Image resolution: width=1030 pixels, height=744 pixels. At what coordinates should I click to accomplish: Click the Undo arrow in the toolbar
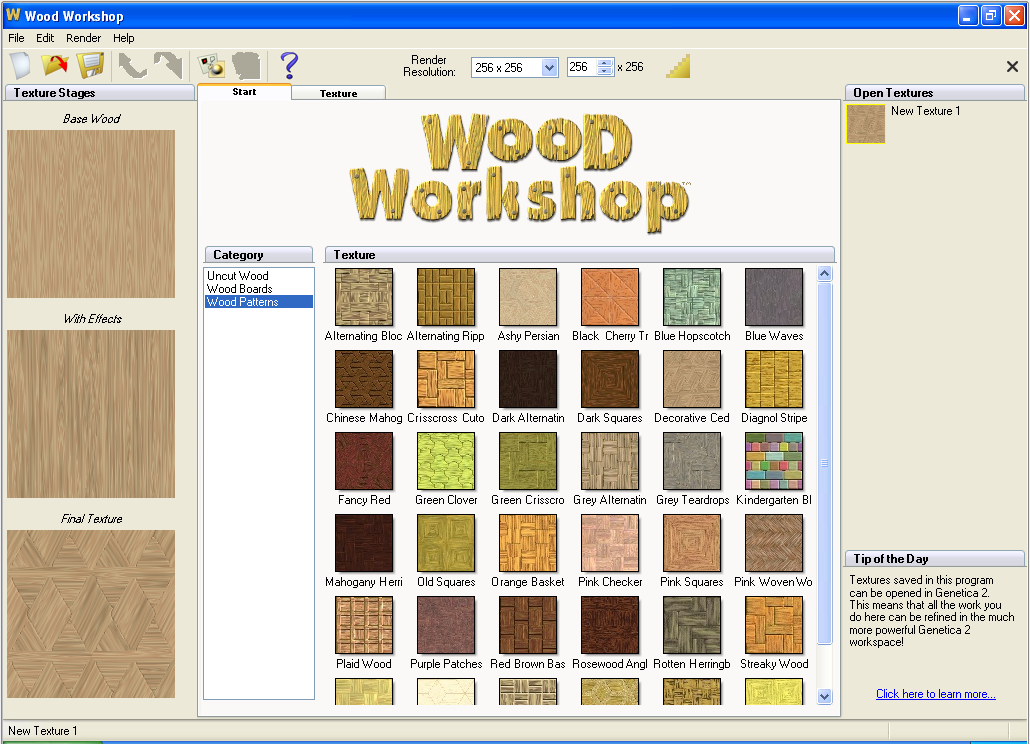coord(132,66)
